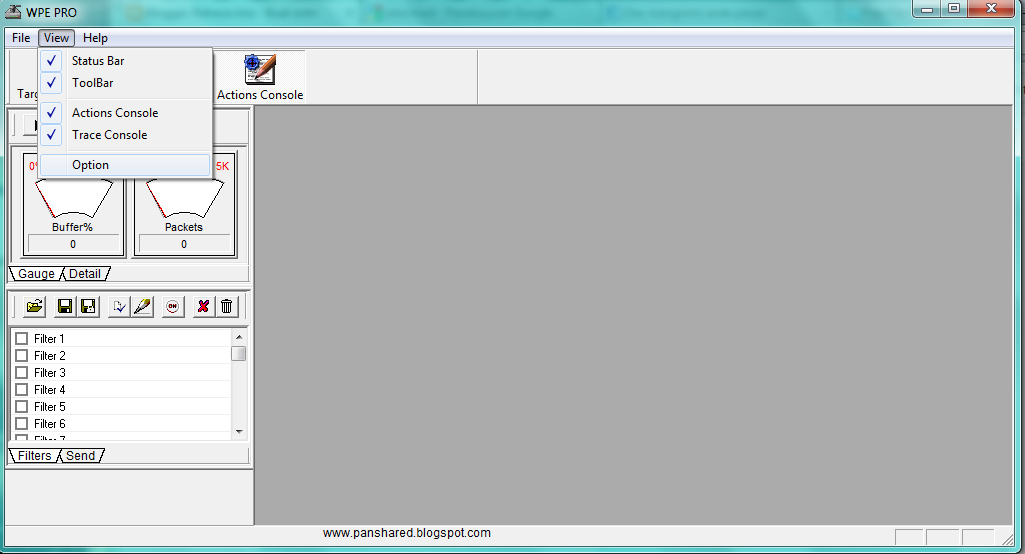Screen dimensions: 1025x554
Task: Enable the Filter 4 checkbox
Action: click(22, 390)
